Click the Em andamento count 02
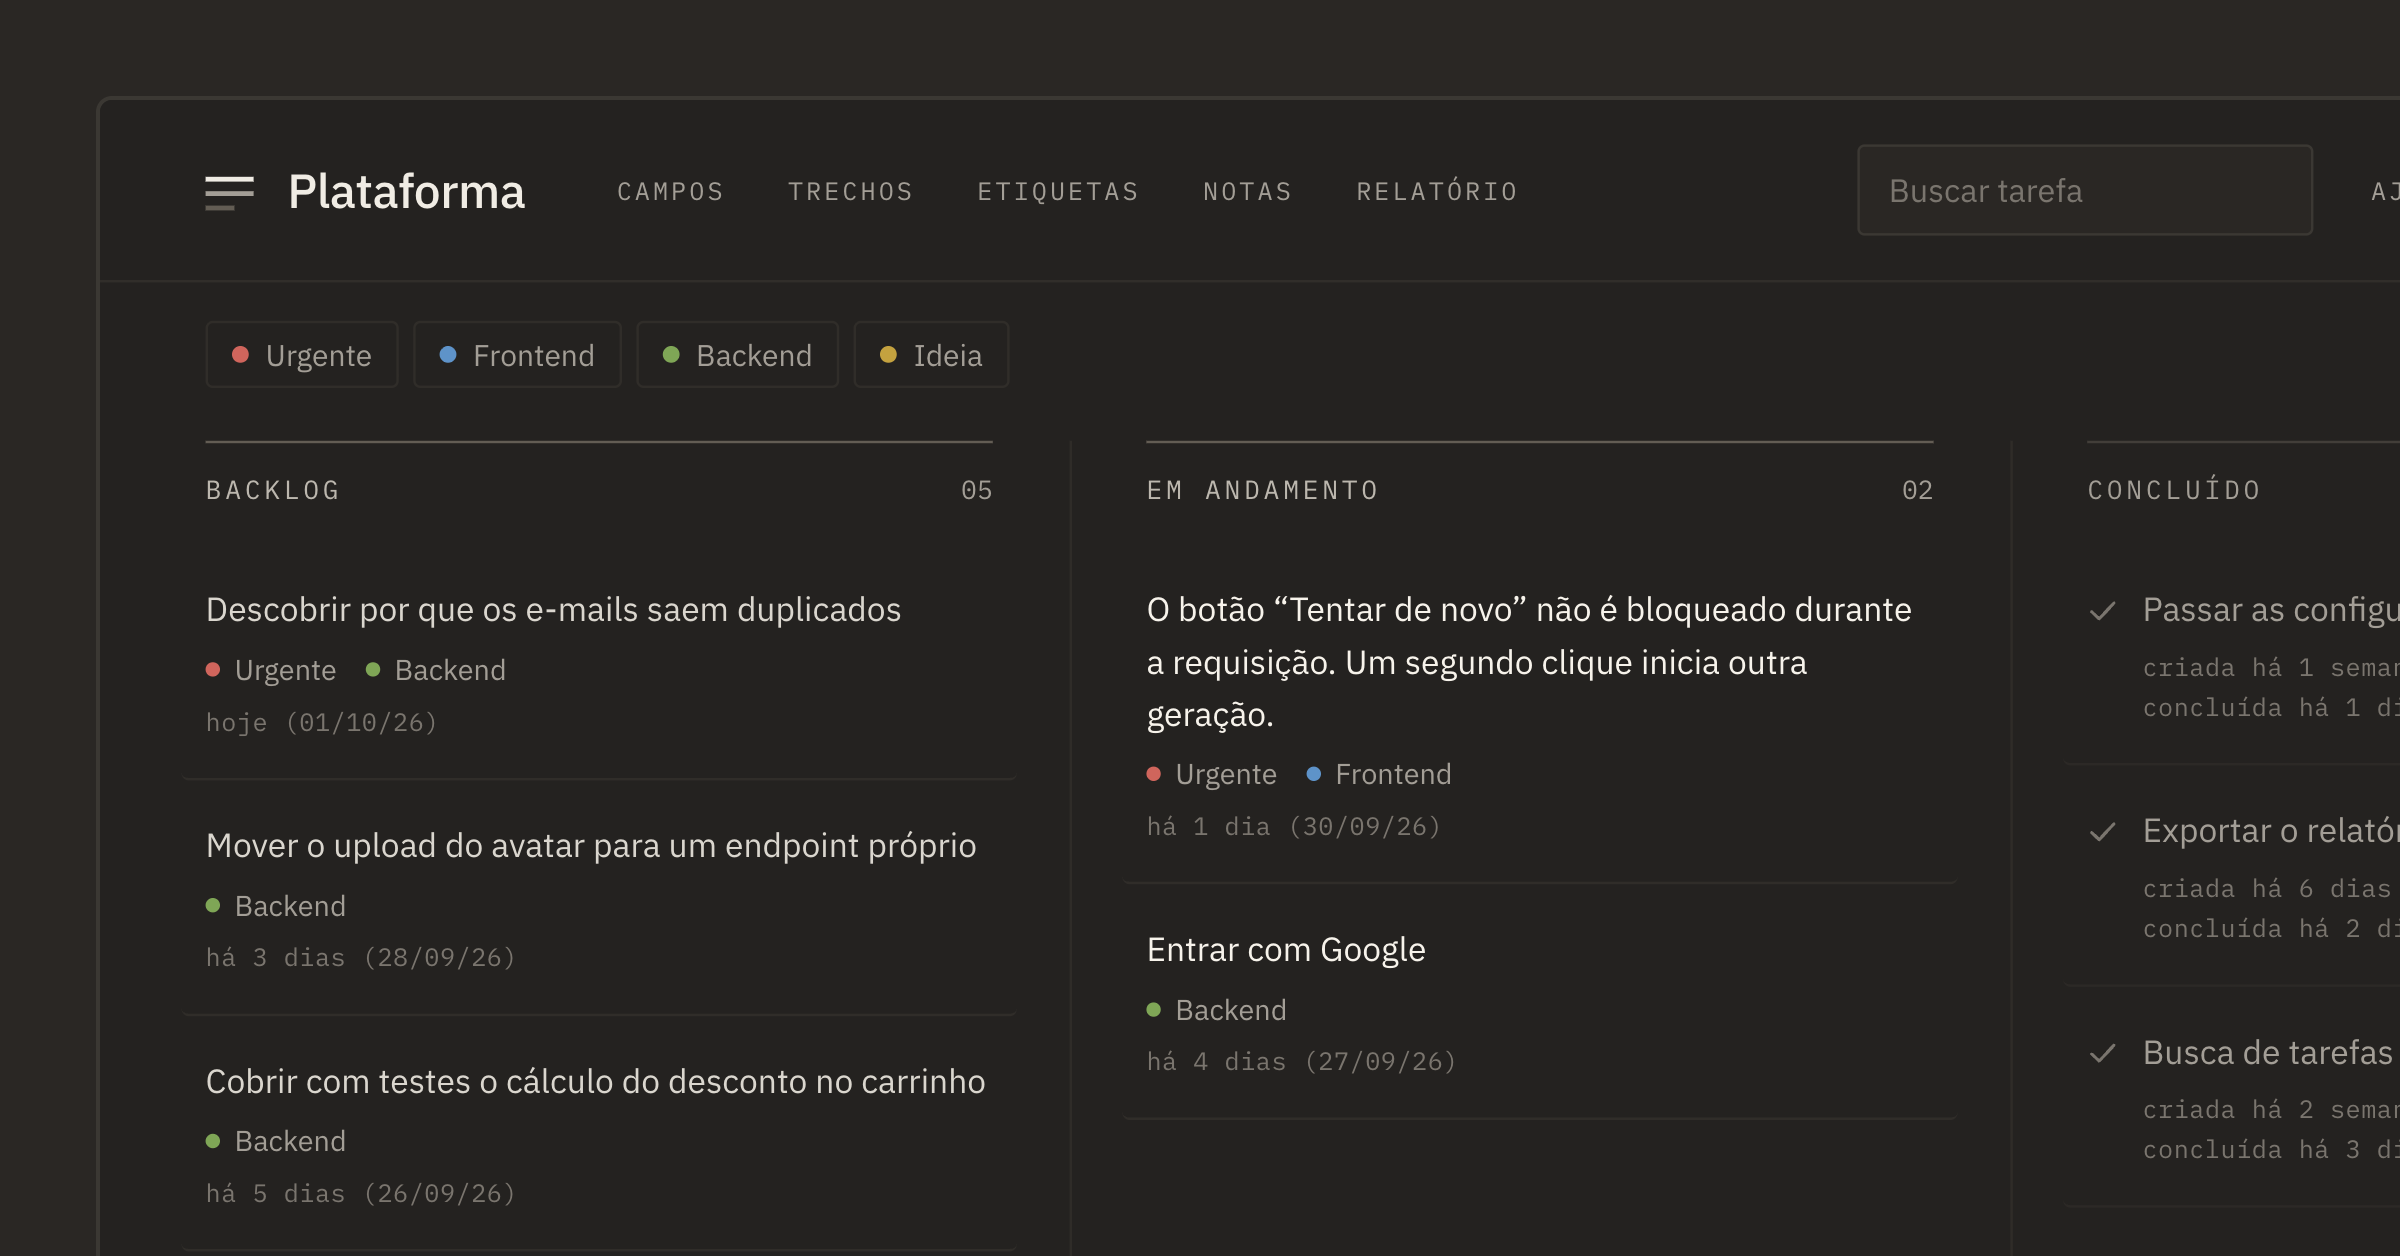Screen dimensions: 2400x1256 pos(1918,490)
